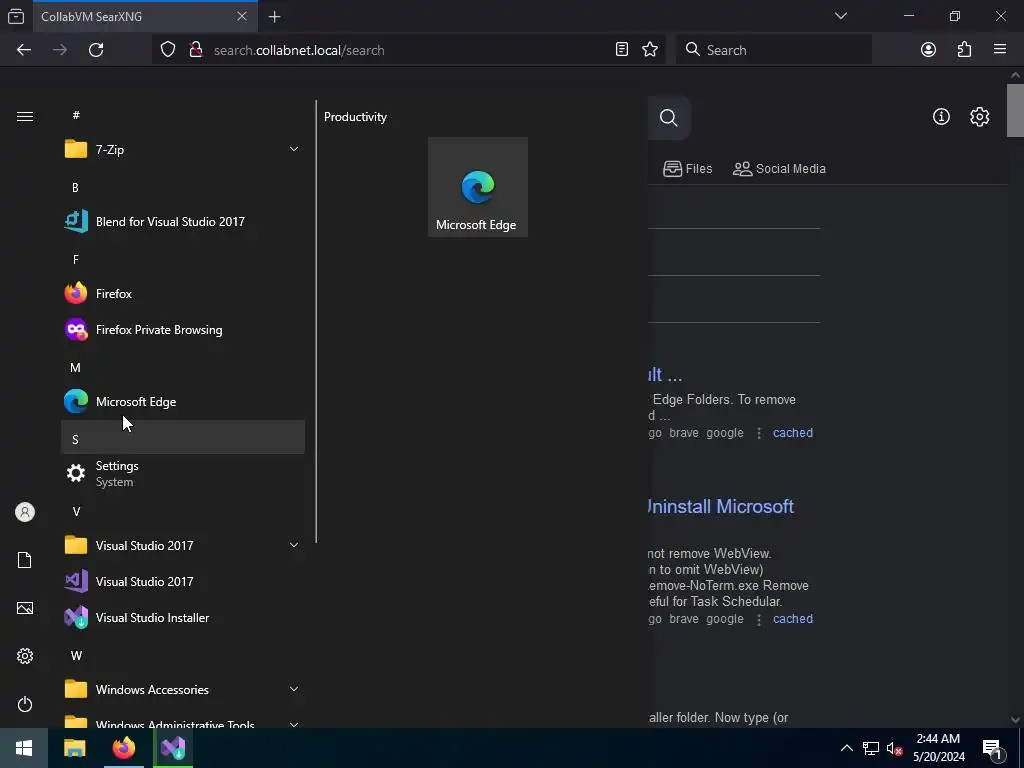Click the SearXNG search magnifier button

tap(669, 118)
